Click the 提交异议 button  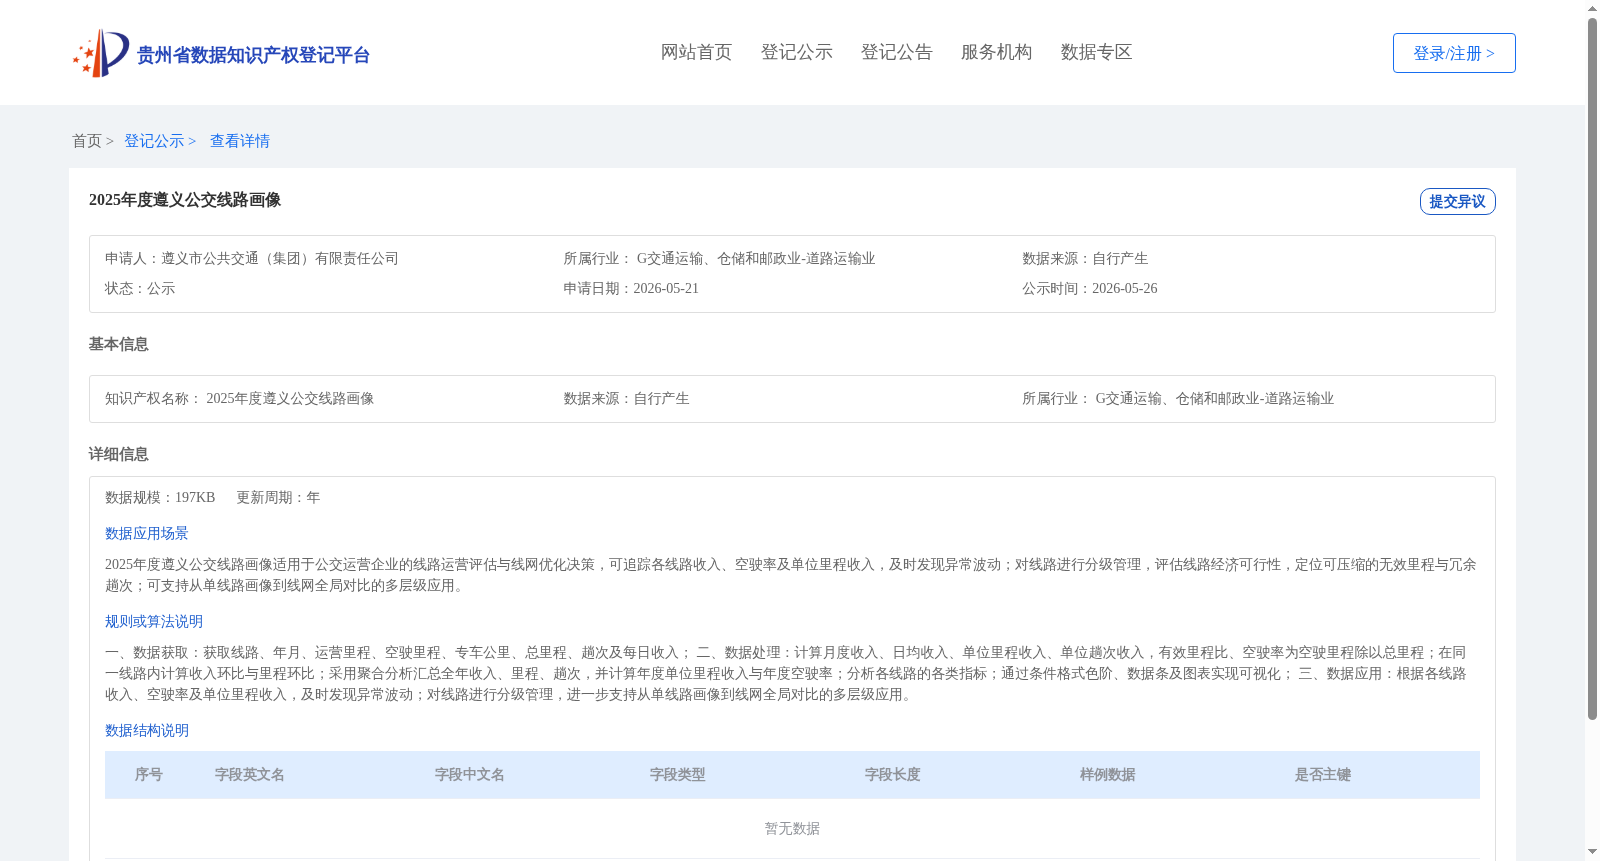[1457, 201]
